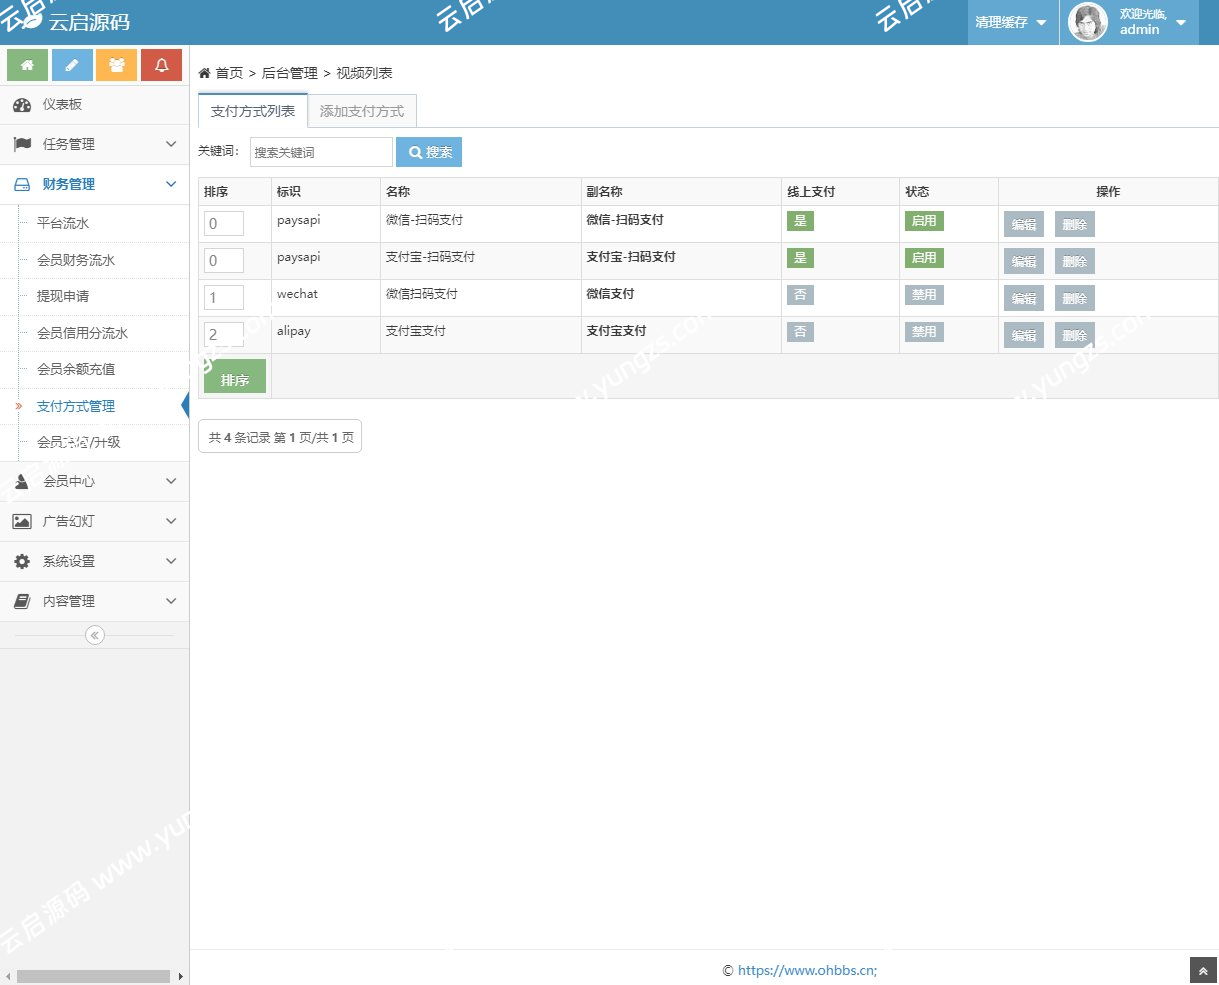This screenshot has width=1219, height=985.
Task: Open the 清理缓存 dropdown
Action: pyautogui.click(x=1011, y=22)
